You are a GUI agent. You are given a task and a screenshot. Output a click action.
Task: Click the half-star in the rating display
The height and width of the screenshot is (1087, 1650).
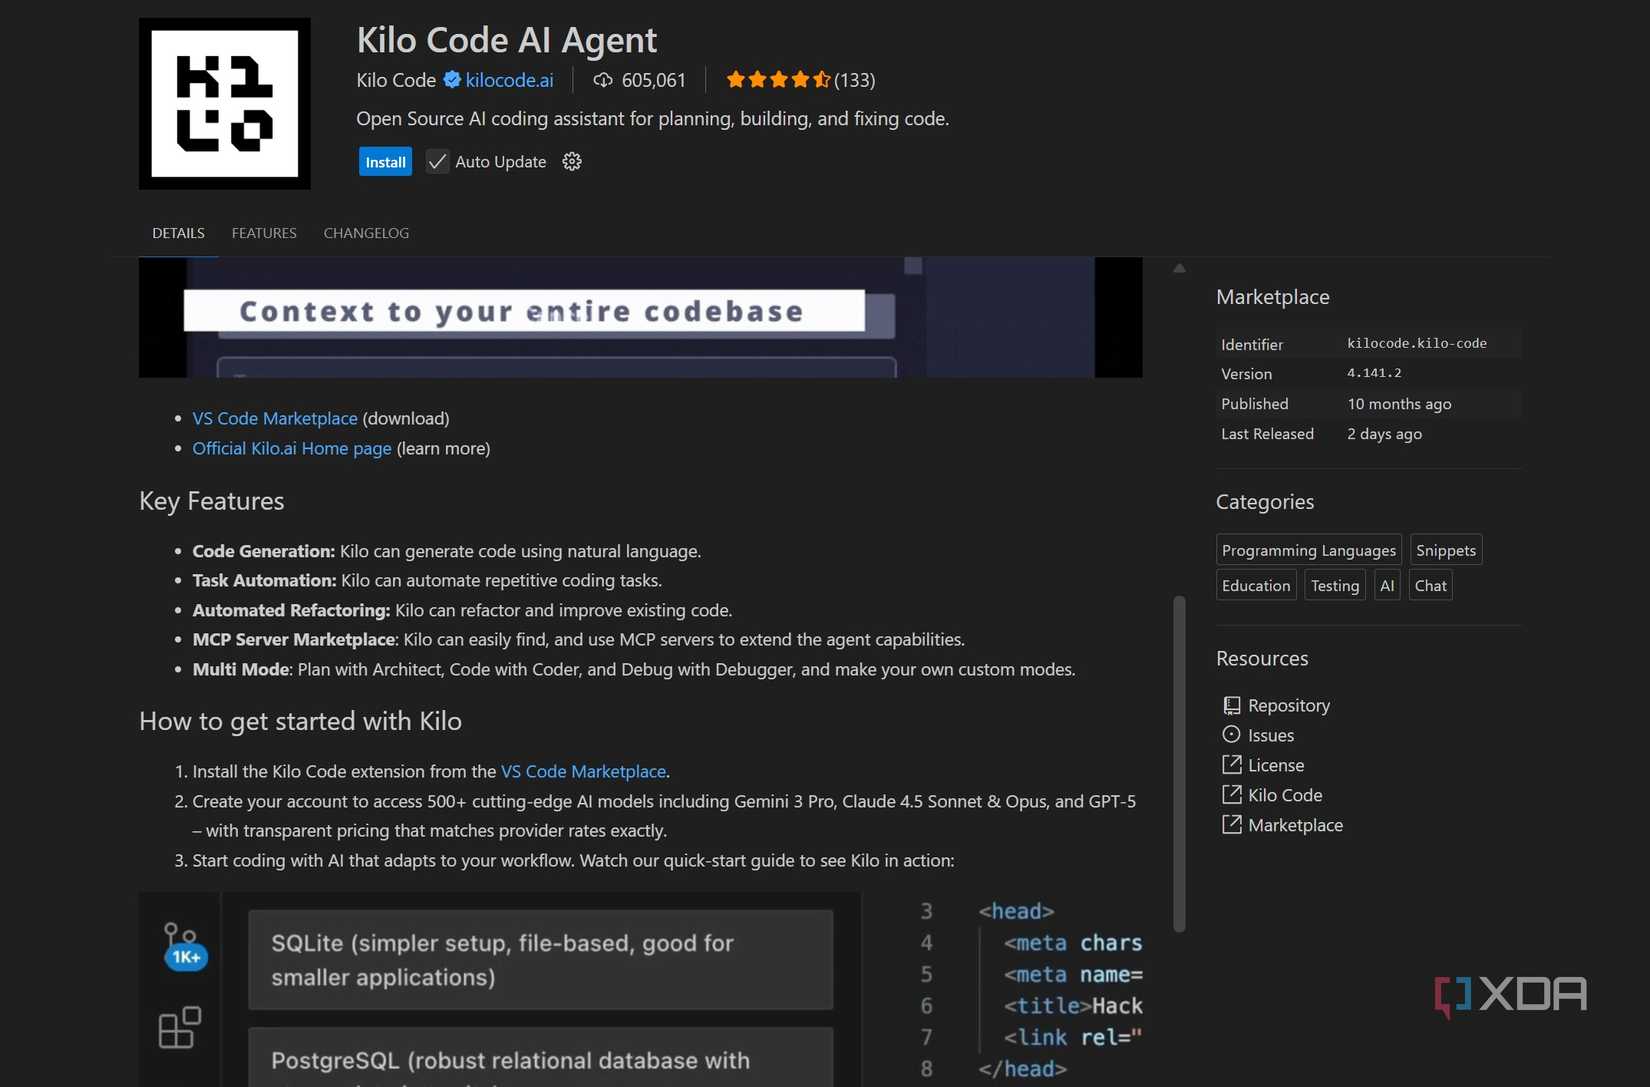tap(822, 78)
